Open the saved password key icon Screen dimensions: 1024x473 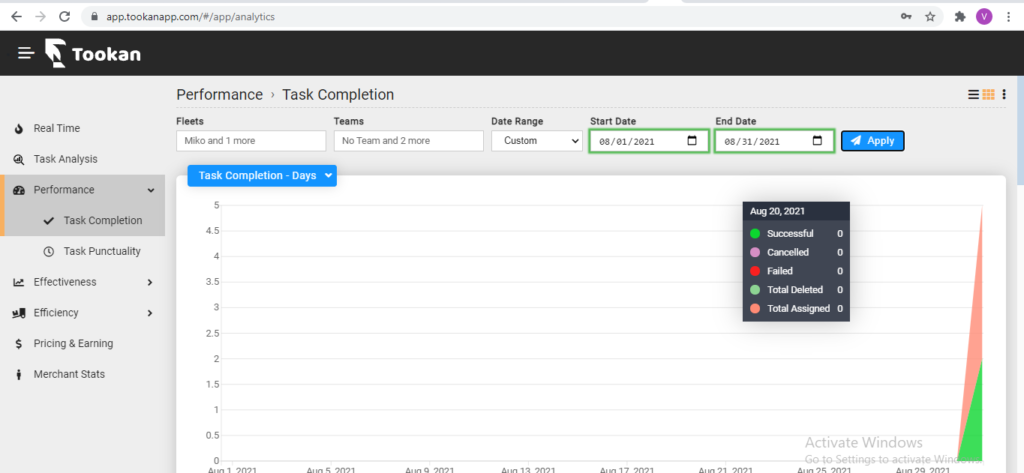click(906, 17)
